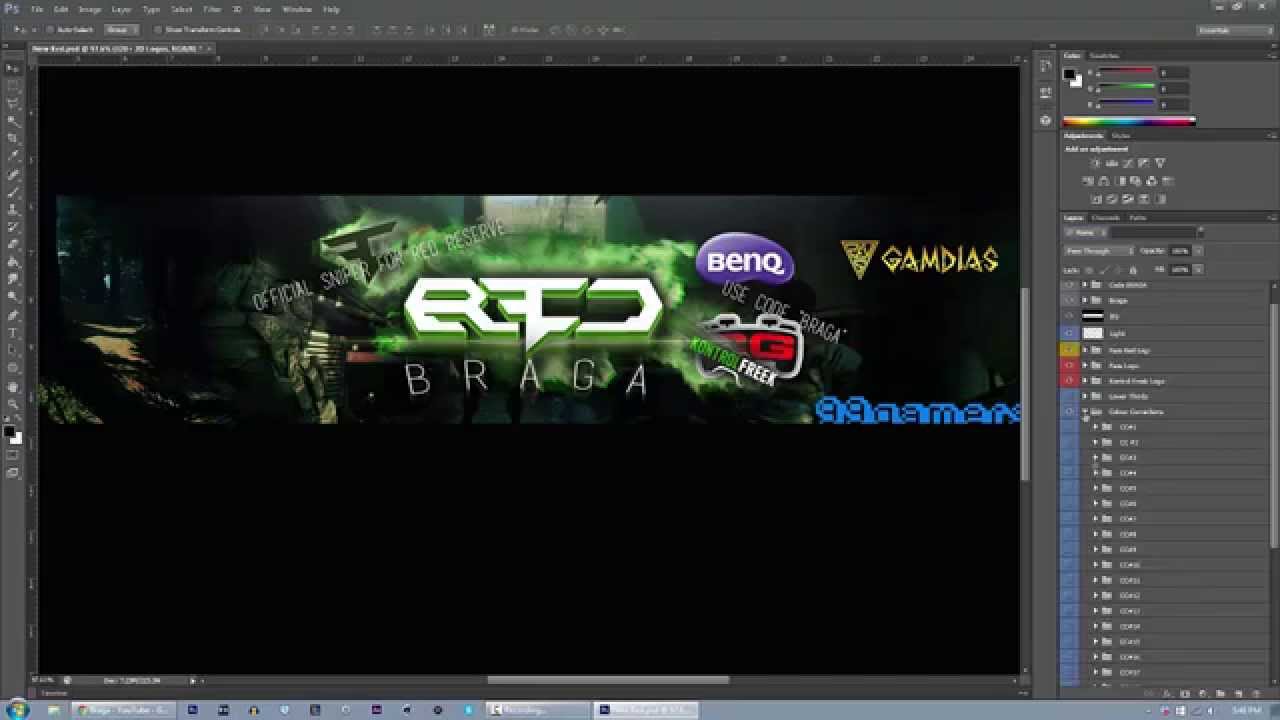Add a Levels adjustment
Image resolution: width=1280 pixels, height=720 pixels.
tap(1111, 163)
